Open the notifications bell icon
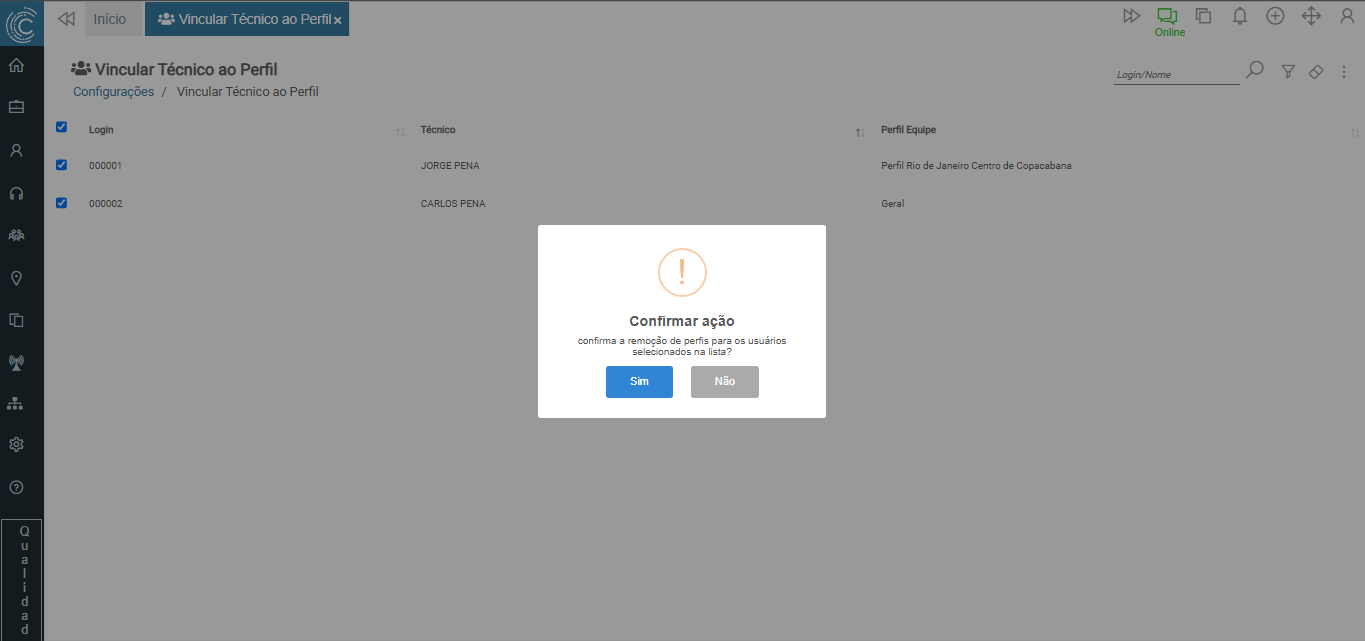Screen dimensions: 1365x641 (x=1240, y=16)
